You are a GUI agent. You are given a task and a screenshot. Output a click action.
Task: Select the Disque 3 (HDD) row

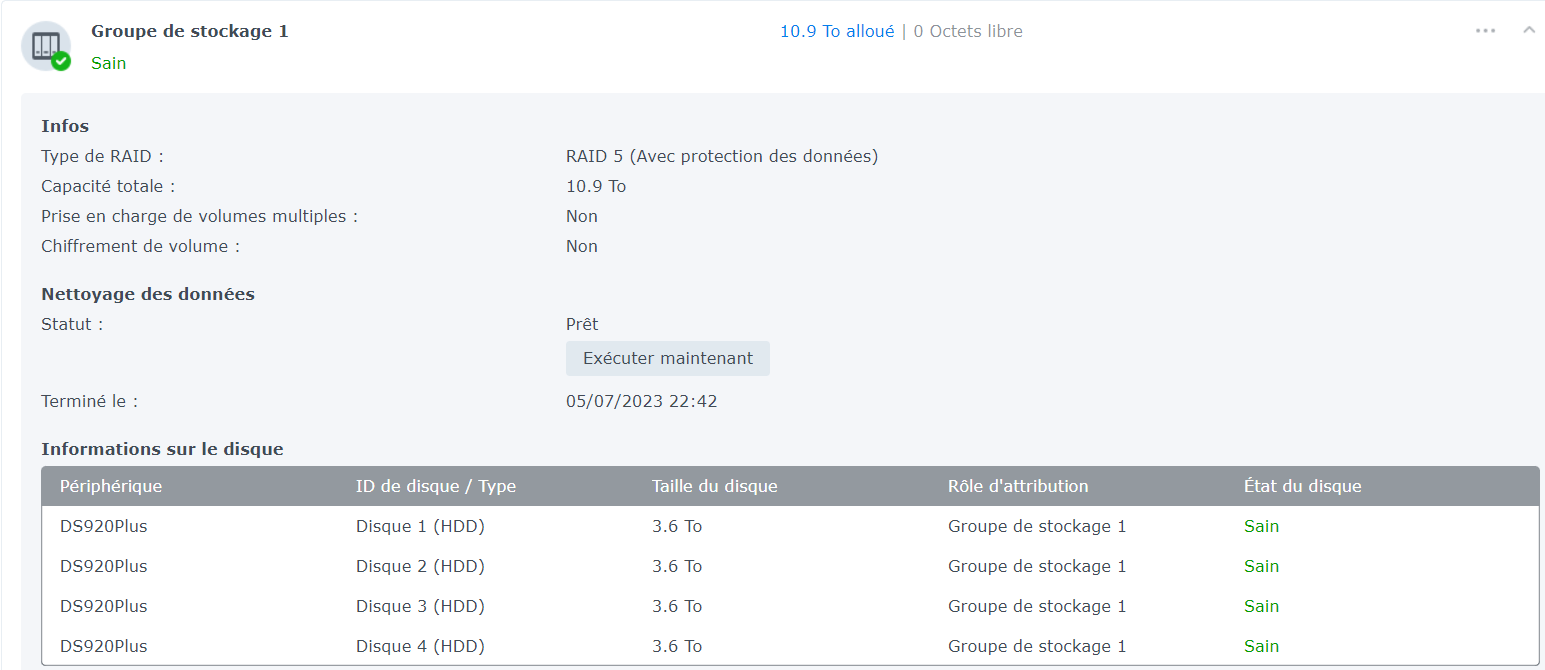coord(420,606)
